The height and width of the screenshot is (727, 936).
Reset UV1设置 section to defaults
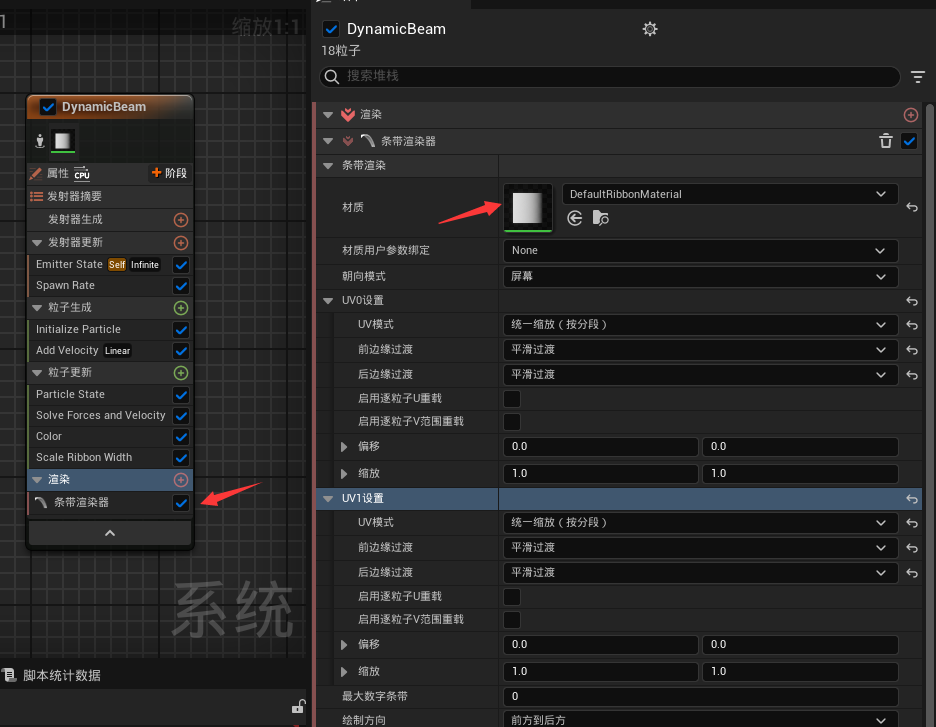(x=912, y=499)
